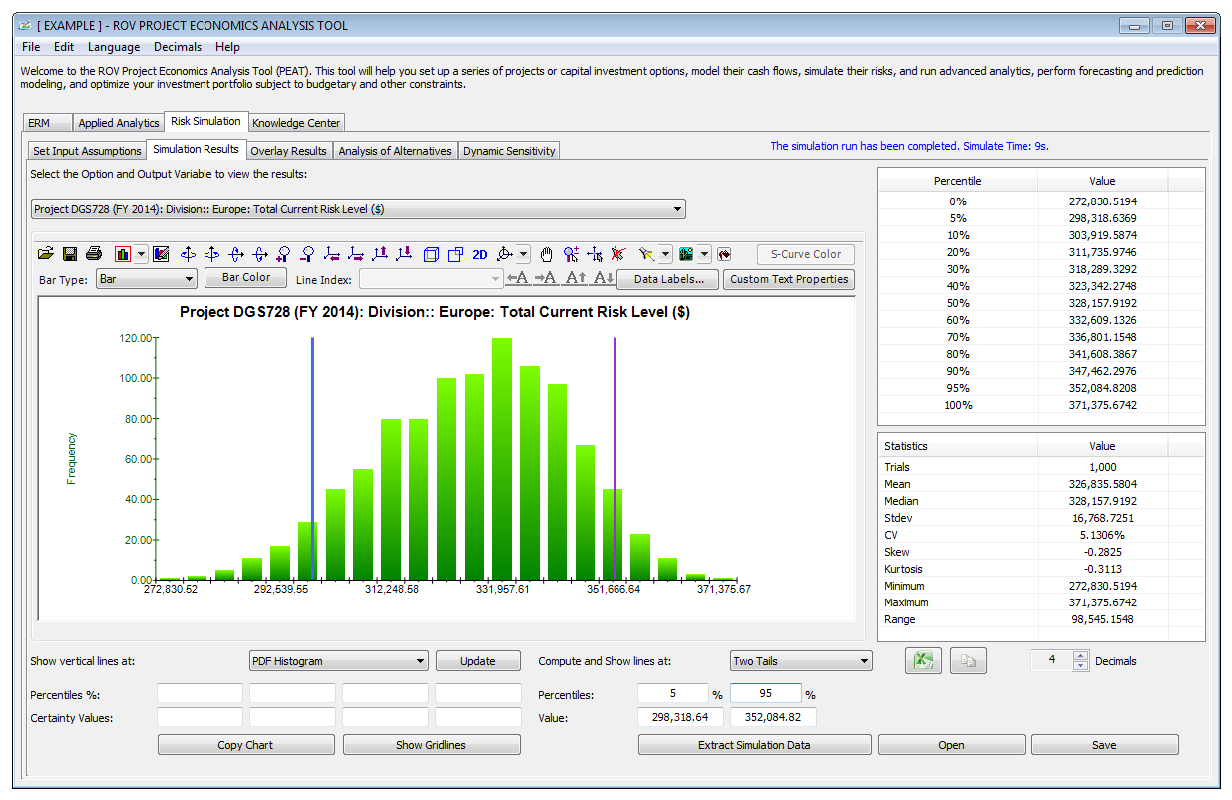Switch chart to 2D view icon
This screenshot has width=1232, height=800.
click(x=480, y=254)
